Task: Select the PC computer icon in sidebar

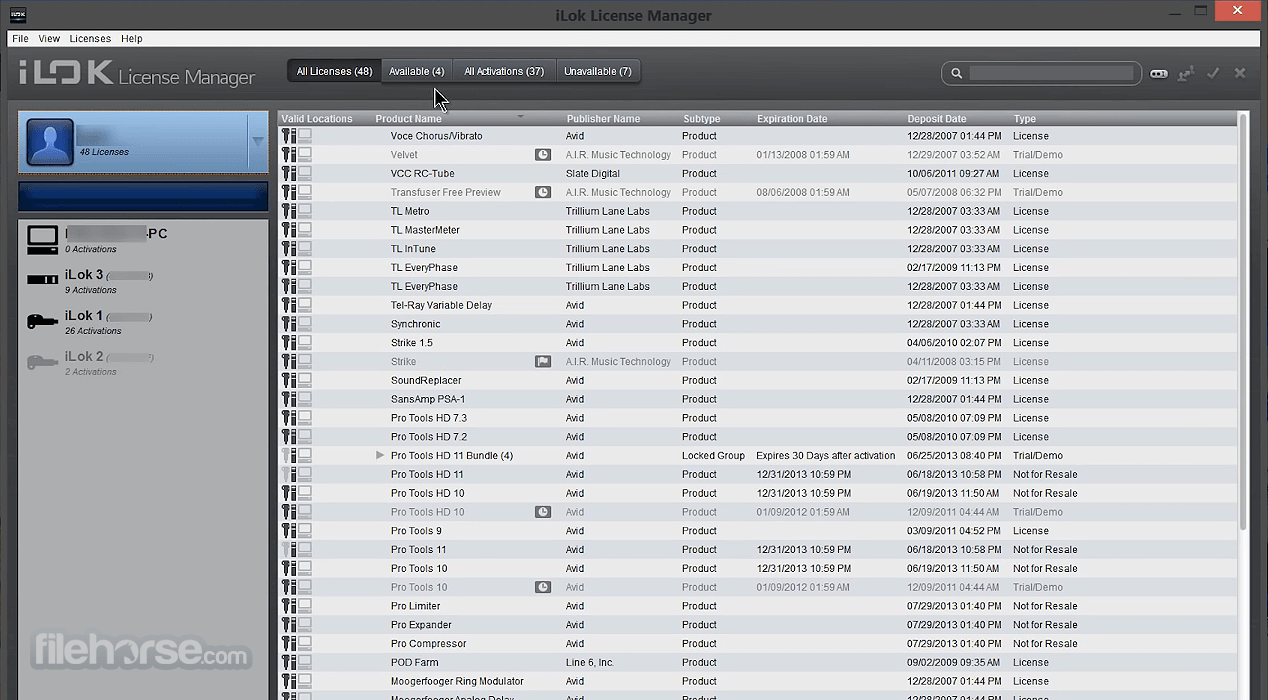Action: pos(42,238)
